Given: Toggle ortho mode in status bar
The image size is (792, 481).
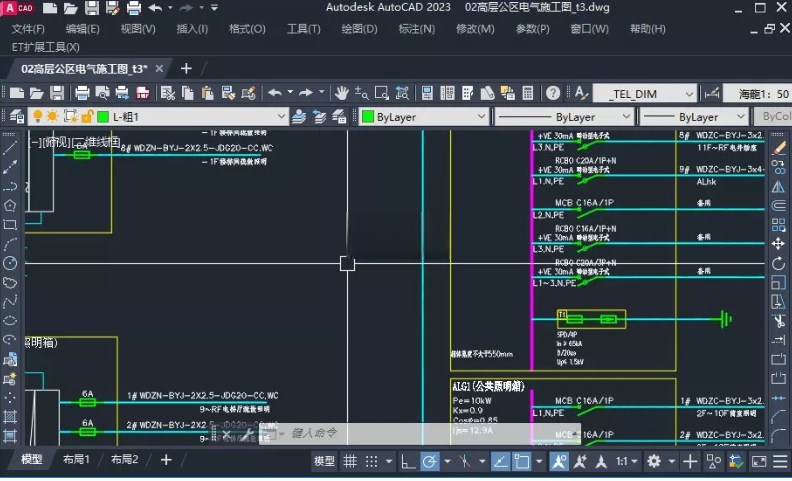Looking at the screenshot, I should coord(408,461).
